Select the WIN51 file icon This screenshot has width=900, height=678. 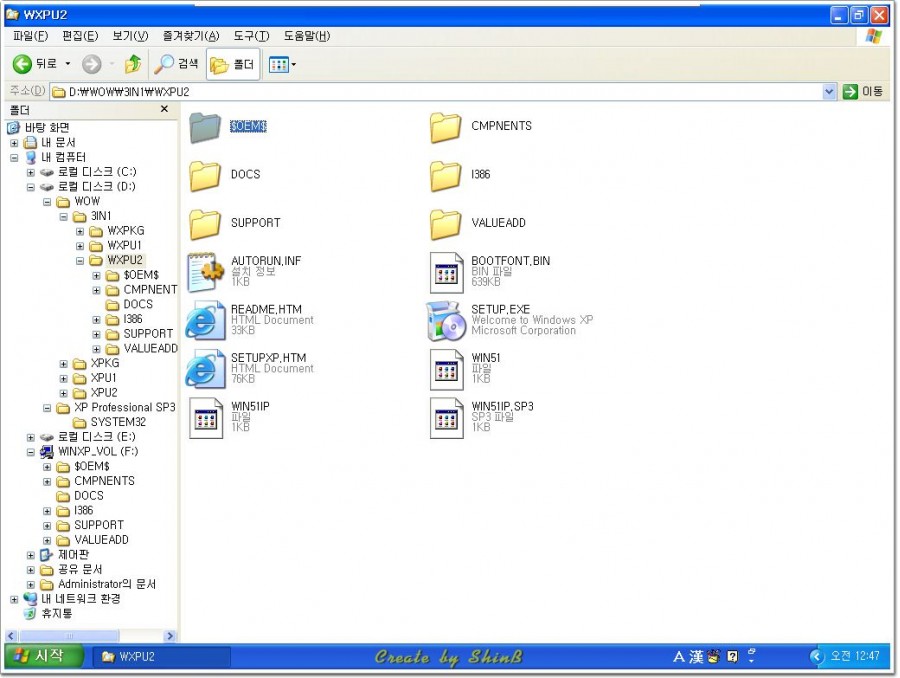pos(447,369)
